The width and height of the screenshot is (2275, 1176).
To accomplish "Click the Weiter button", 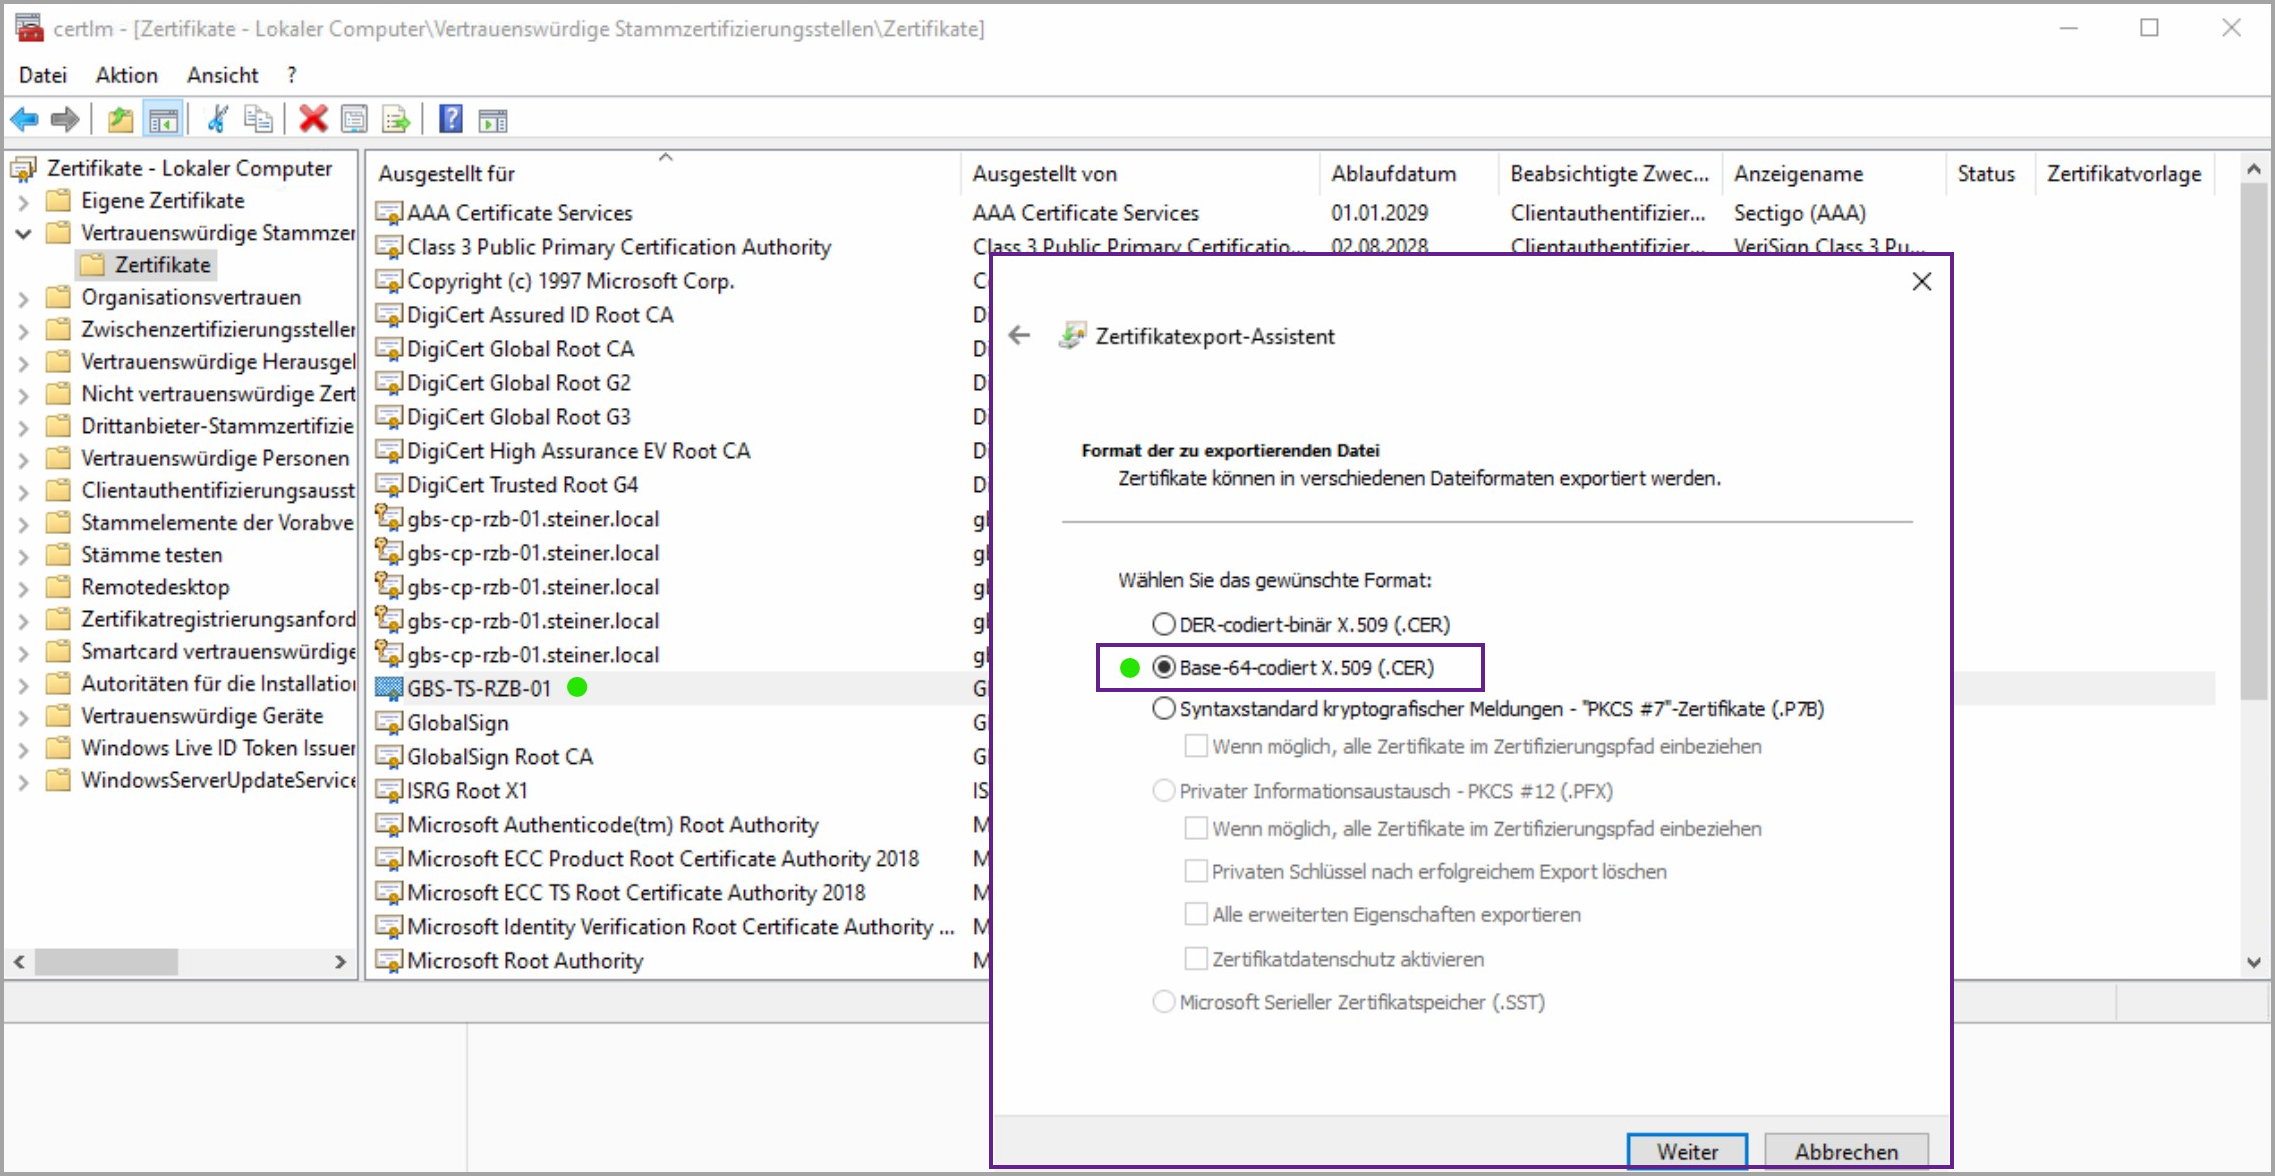I will 1686,1151.
